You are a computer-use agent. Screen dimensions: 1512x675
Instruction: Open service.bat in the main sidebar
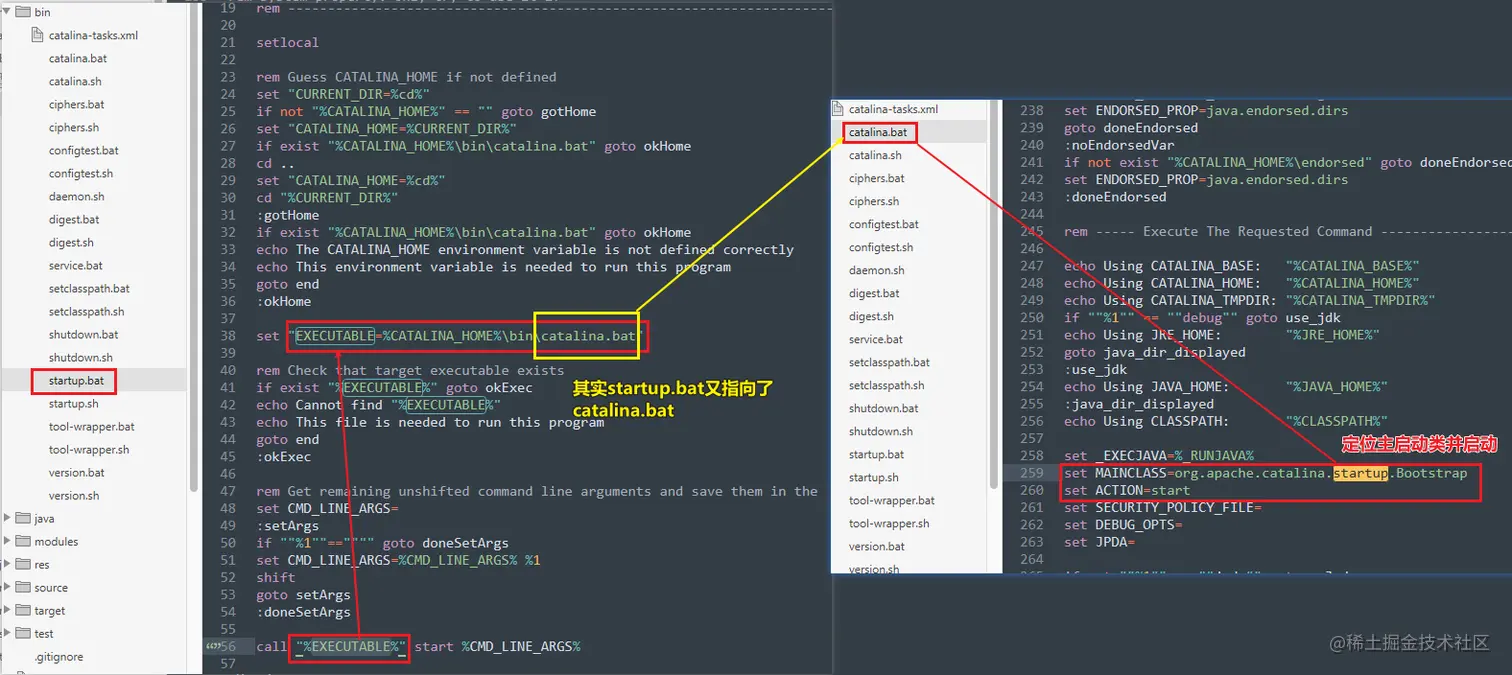pos(76,266)
